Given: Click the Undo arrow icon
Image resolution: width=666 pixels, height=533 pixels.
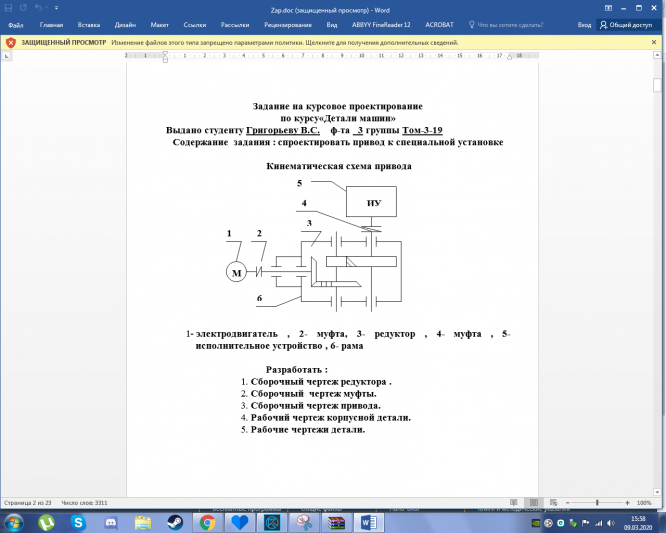Looking at the screenshot, I should click(38, 8).
